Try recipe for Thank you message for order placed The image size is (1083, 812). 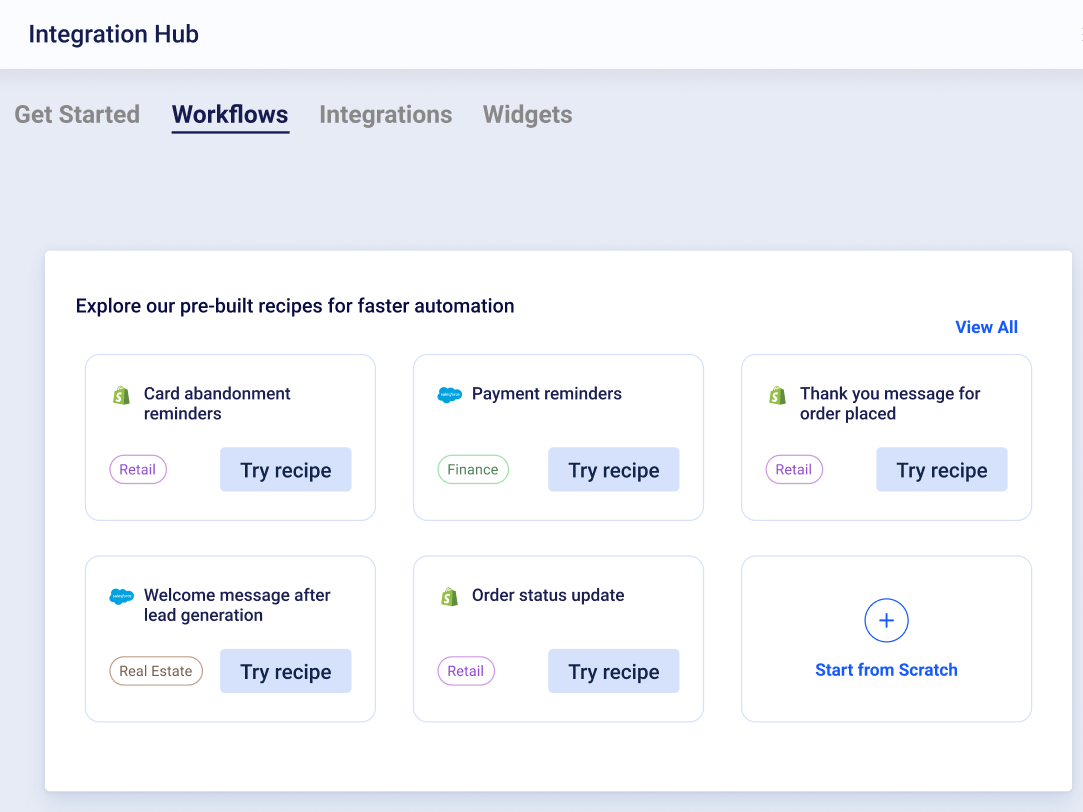point(941,470)
